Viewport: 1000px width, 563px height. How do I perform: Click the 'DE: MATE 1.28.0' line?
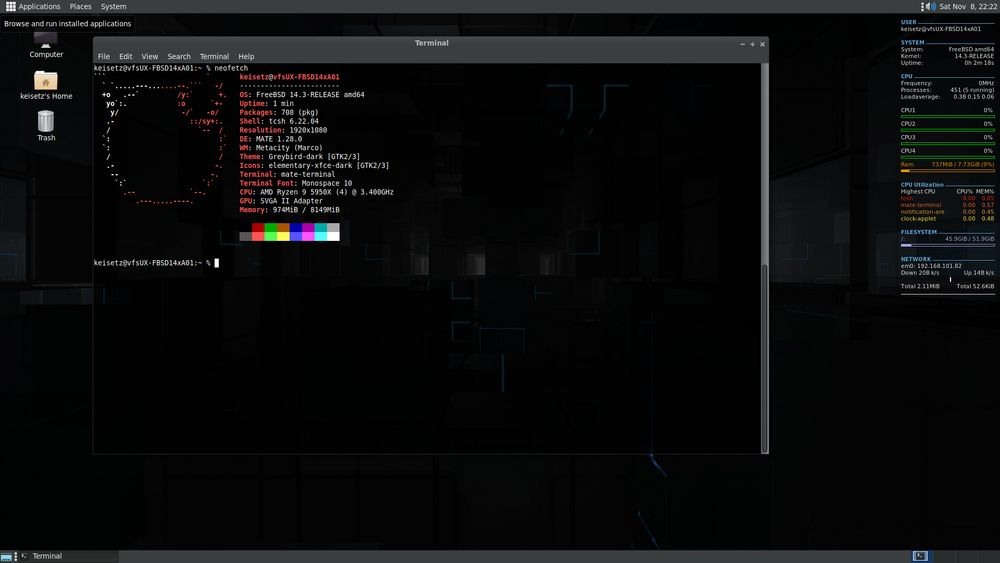[x=270, y=139]
